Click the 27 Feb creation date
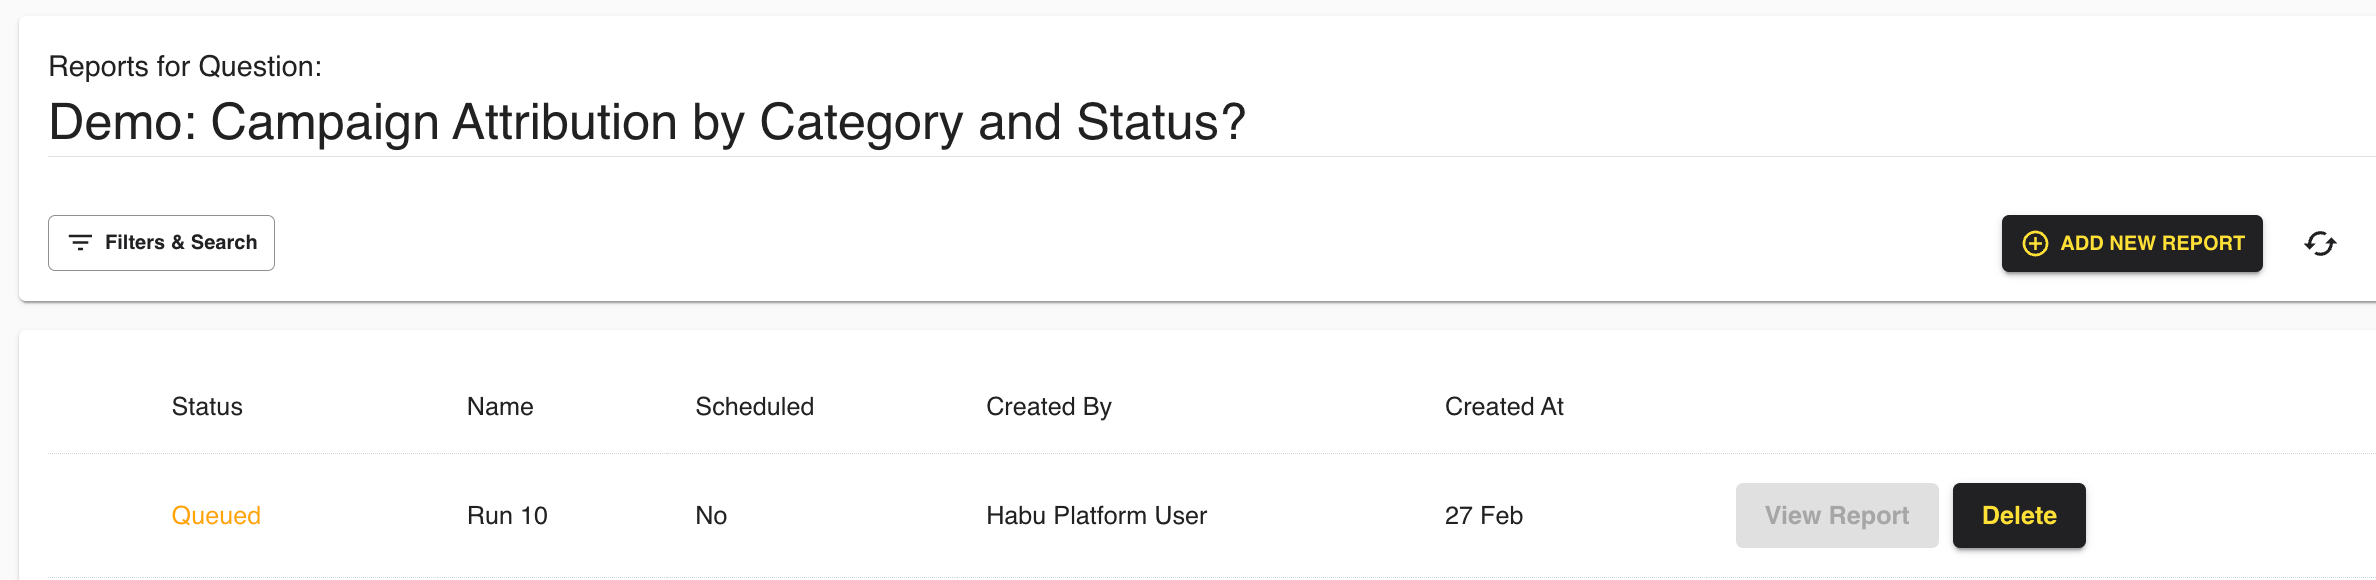The image size is (2376, 580). click(1483, 515)
